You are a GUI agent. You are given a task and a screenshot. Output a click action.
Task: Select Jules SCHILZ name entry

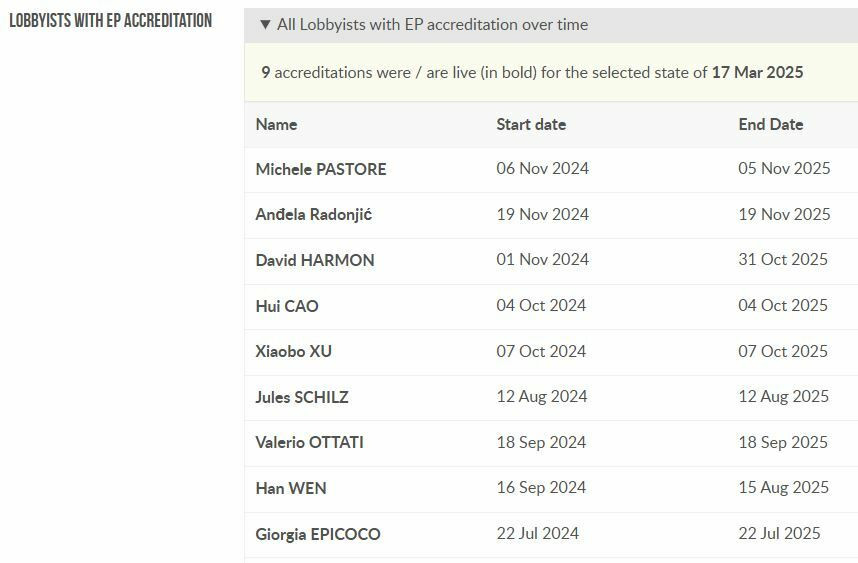[302, 397]
